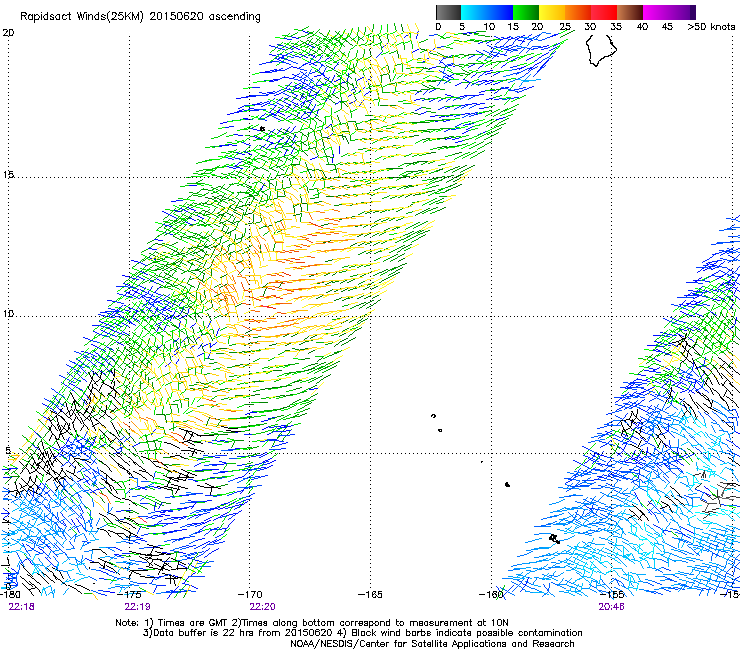The image size is (740, 650).
Task: Click the '30' label under the color legend
Action: point(590,26)
